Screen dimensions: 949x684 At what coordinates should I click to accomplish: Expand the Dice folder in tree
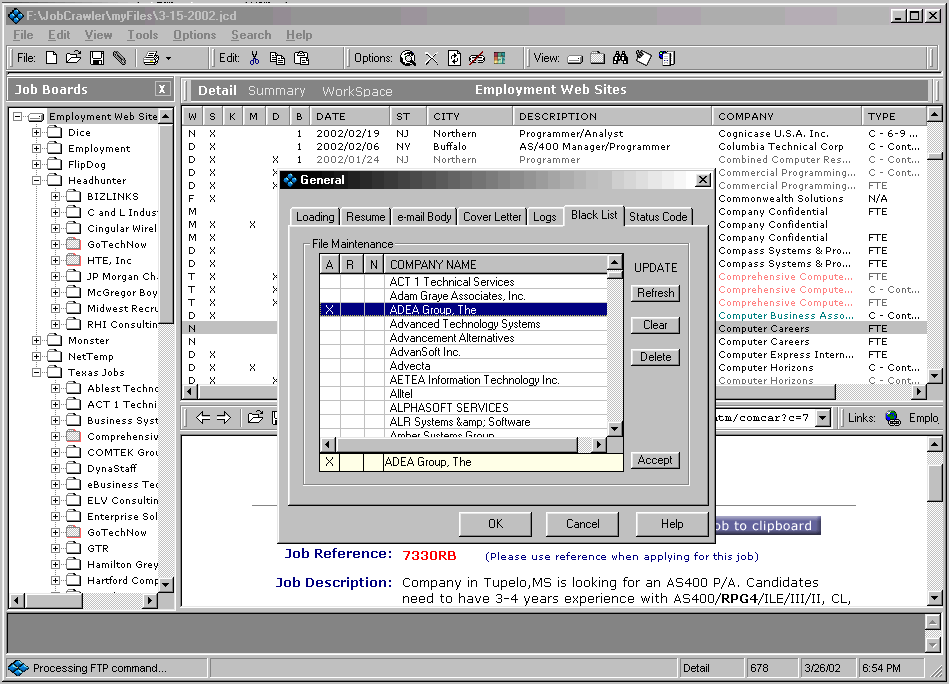(x=36, y=133)
